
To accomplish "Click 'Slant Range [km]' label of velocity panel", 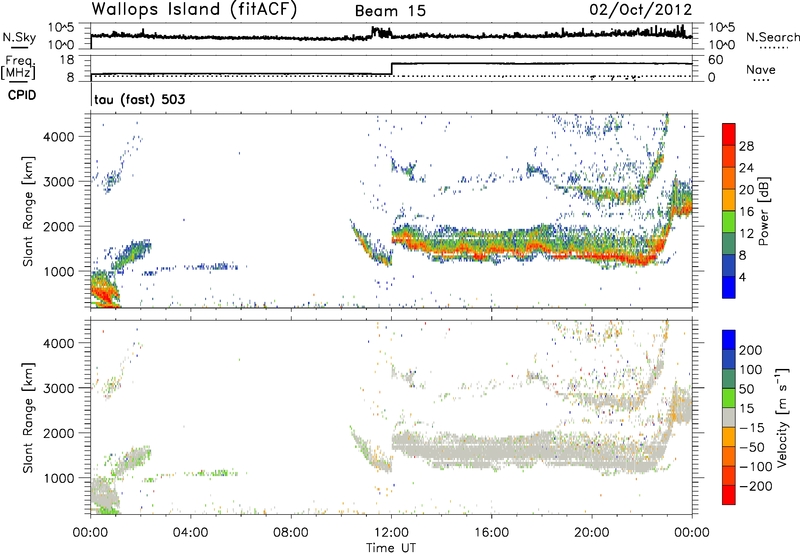I will pyautogui.click(x=28, y=418).
